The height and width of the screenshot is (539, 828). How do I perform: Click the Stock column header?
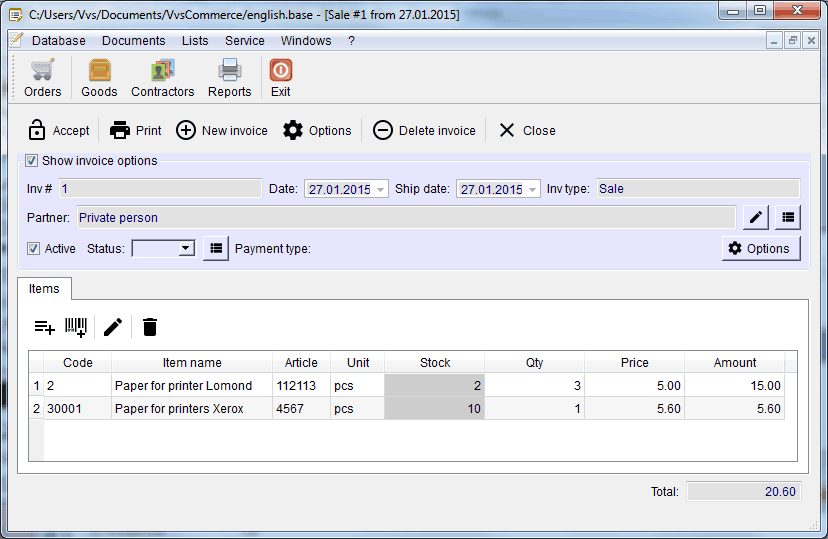(435, 363)
